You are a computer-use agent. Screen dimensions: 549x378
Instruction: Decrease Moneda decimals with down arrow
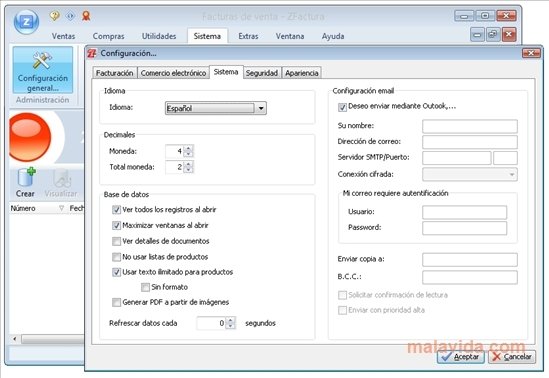(189, 154)
